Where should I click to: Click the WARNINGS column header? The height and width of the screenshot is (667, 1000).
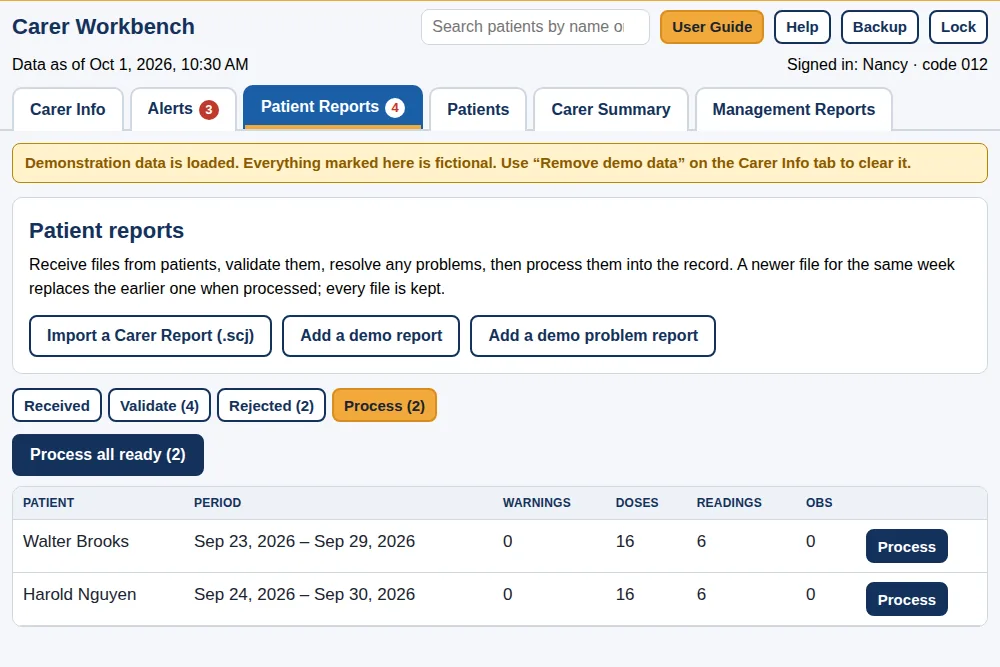tap(536, 502)
